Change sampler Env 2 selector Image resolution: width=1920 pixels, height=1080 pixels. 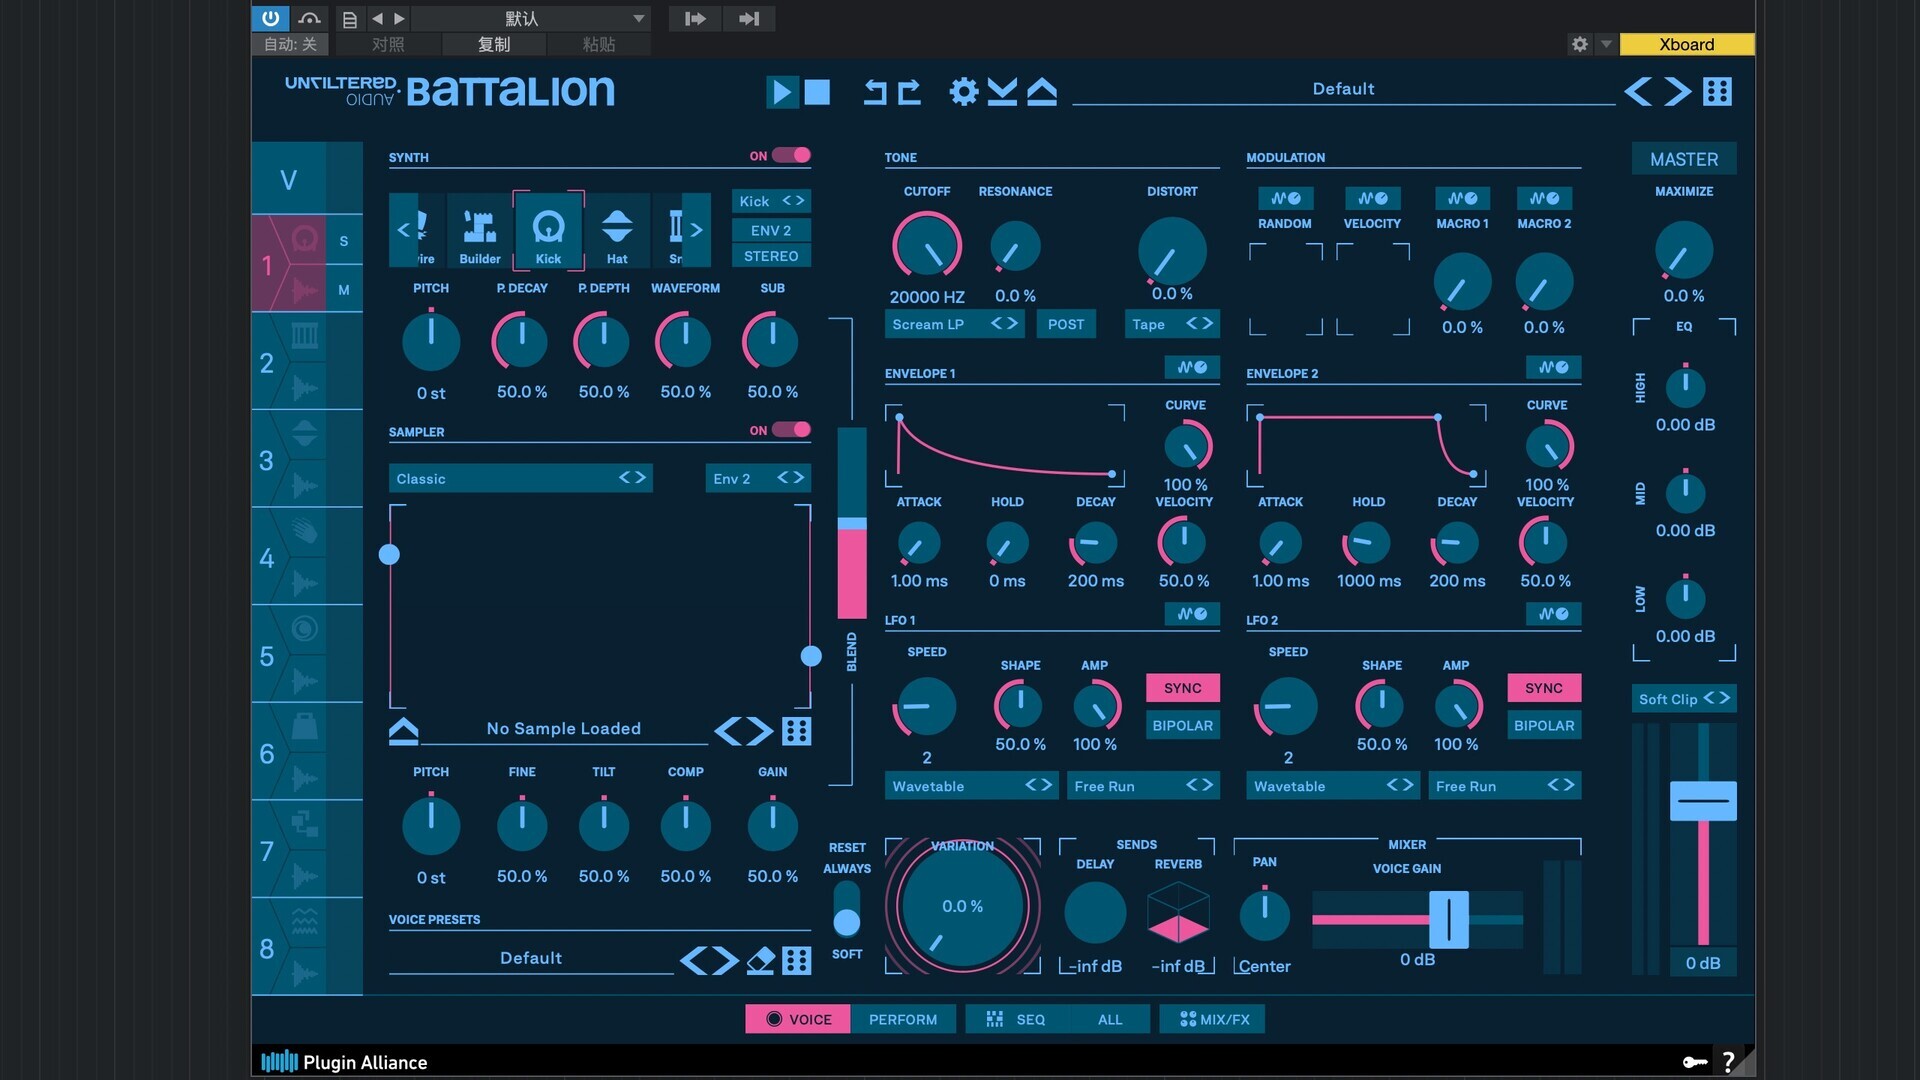coord(758,478)
